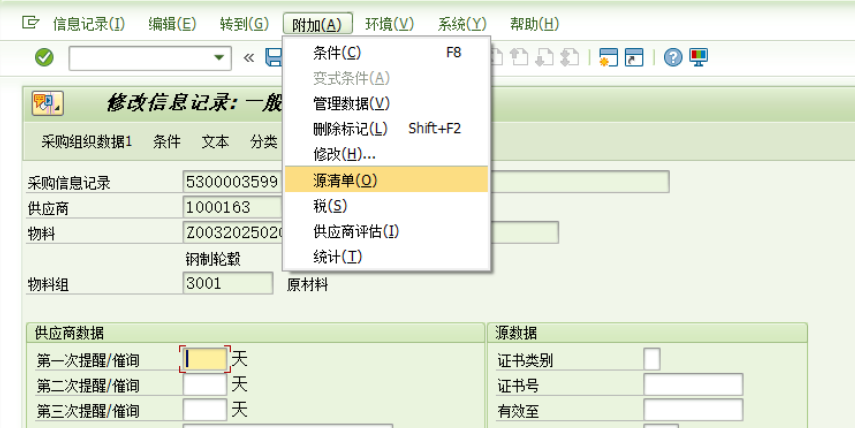Click the Save disk icon

point(273,57)
